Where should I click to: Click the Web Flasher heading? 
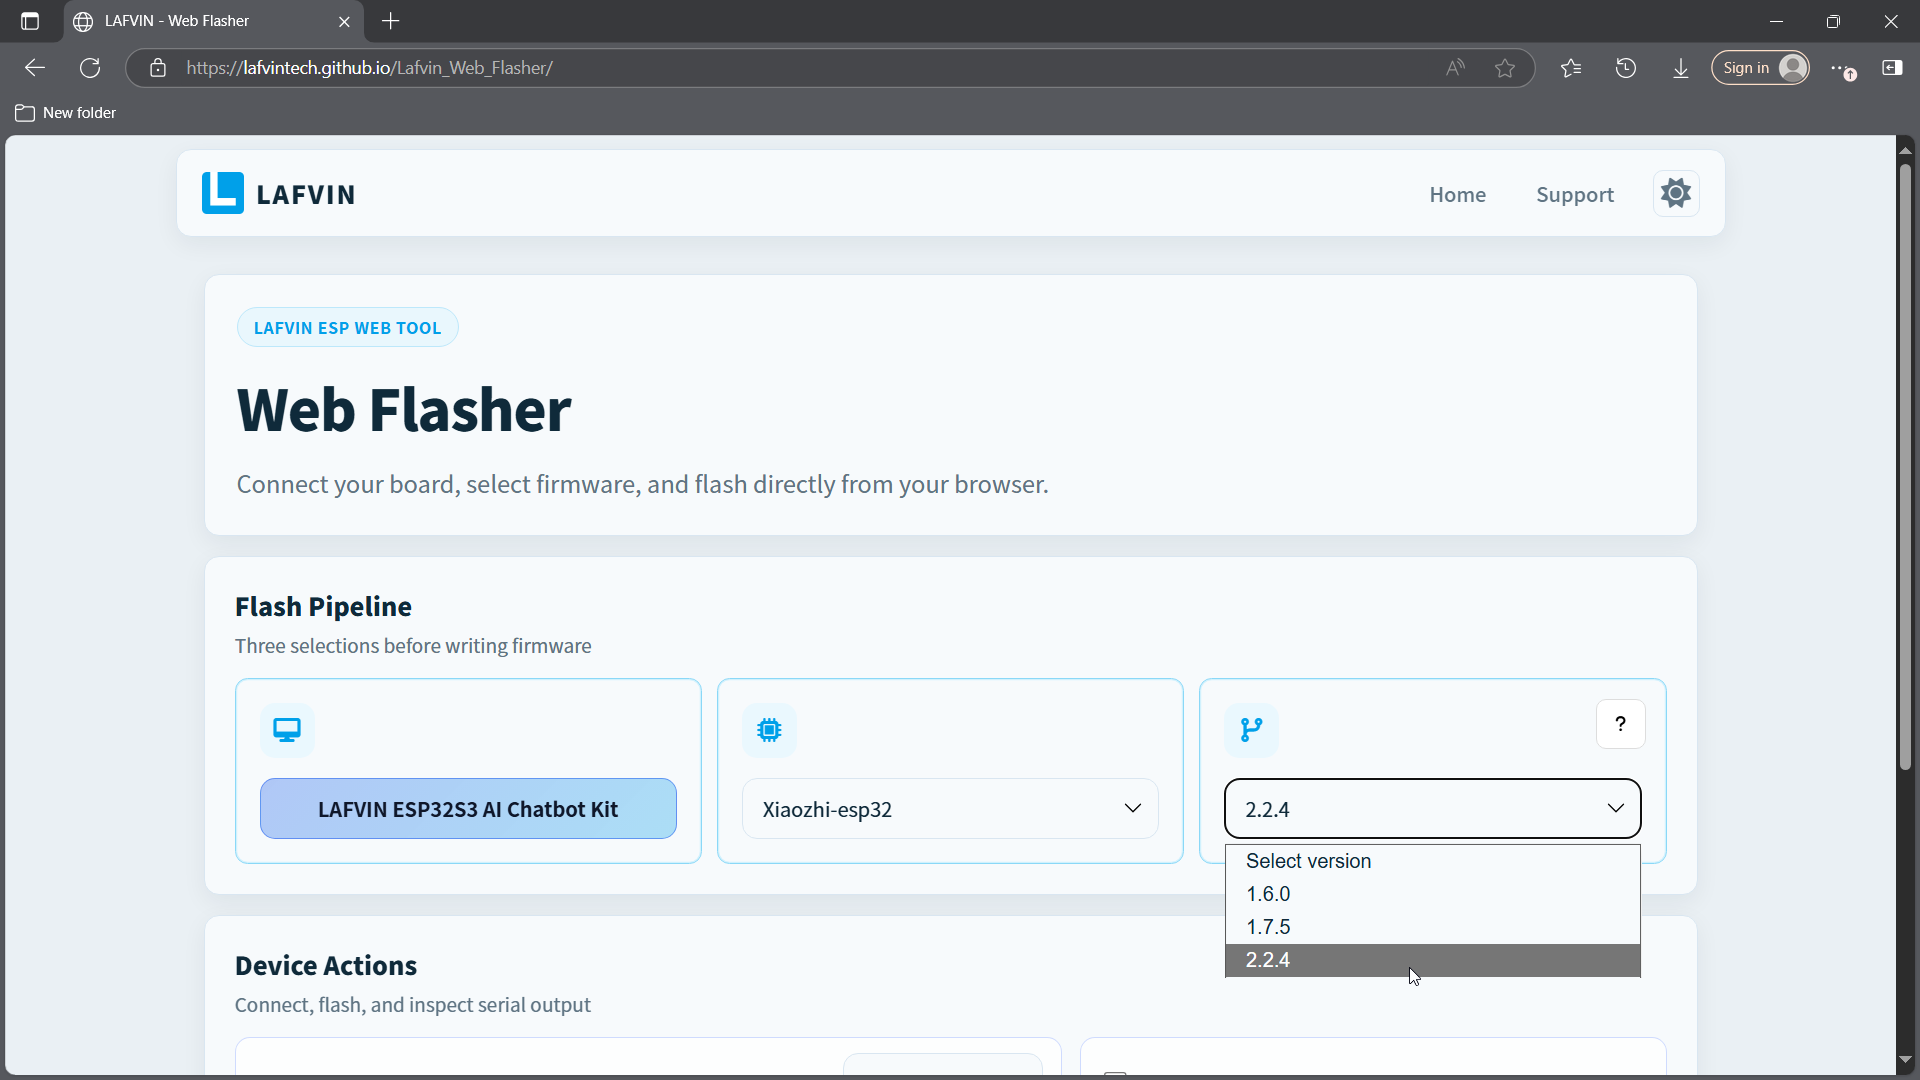tap(404, 410)
